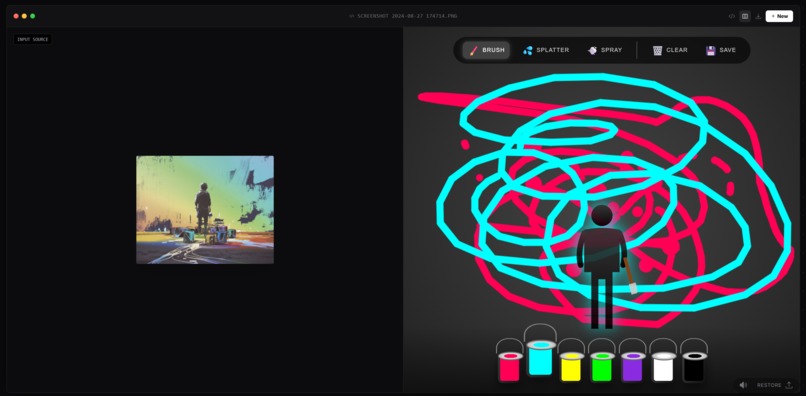Pick the white paint bucket
Screen dimensions: 806x396
click(663, 361)
